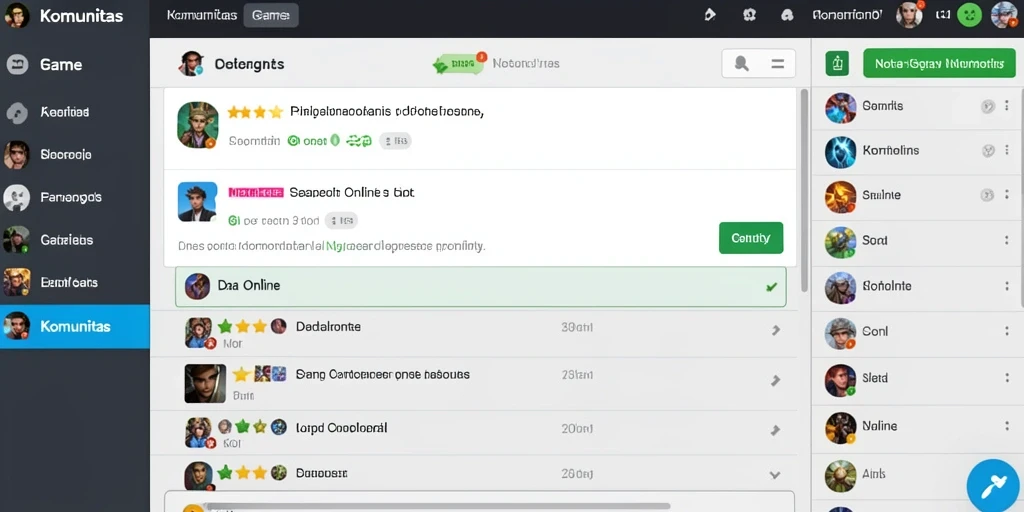Click the search magnifier icon

coord(741,63)
